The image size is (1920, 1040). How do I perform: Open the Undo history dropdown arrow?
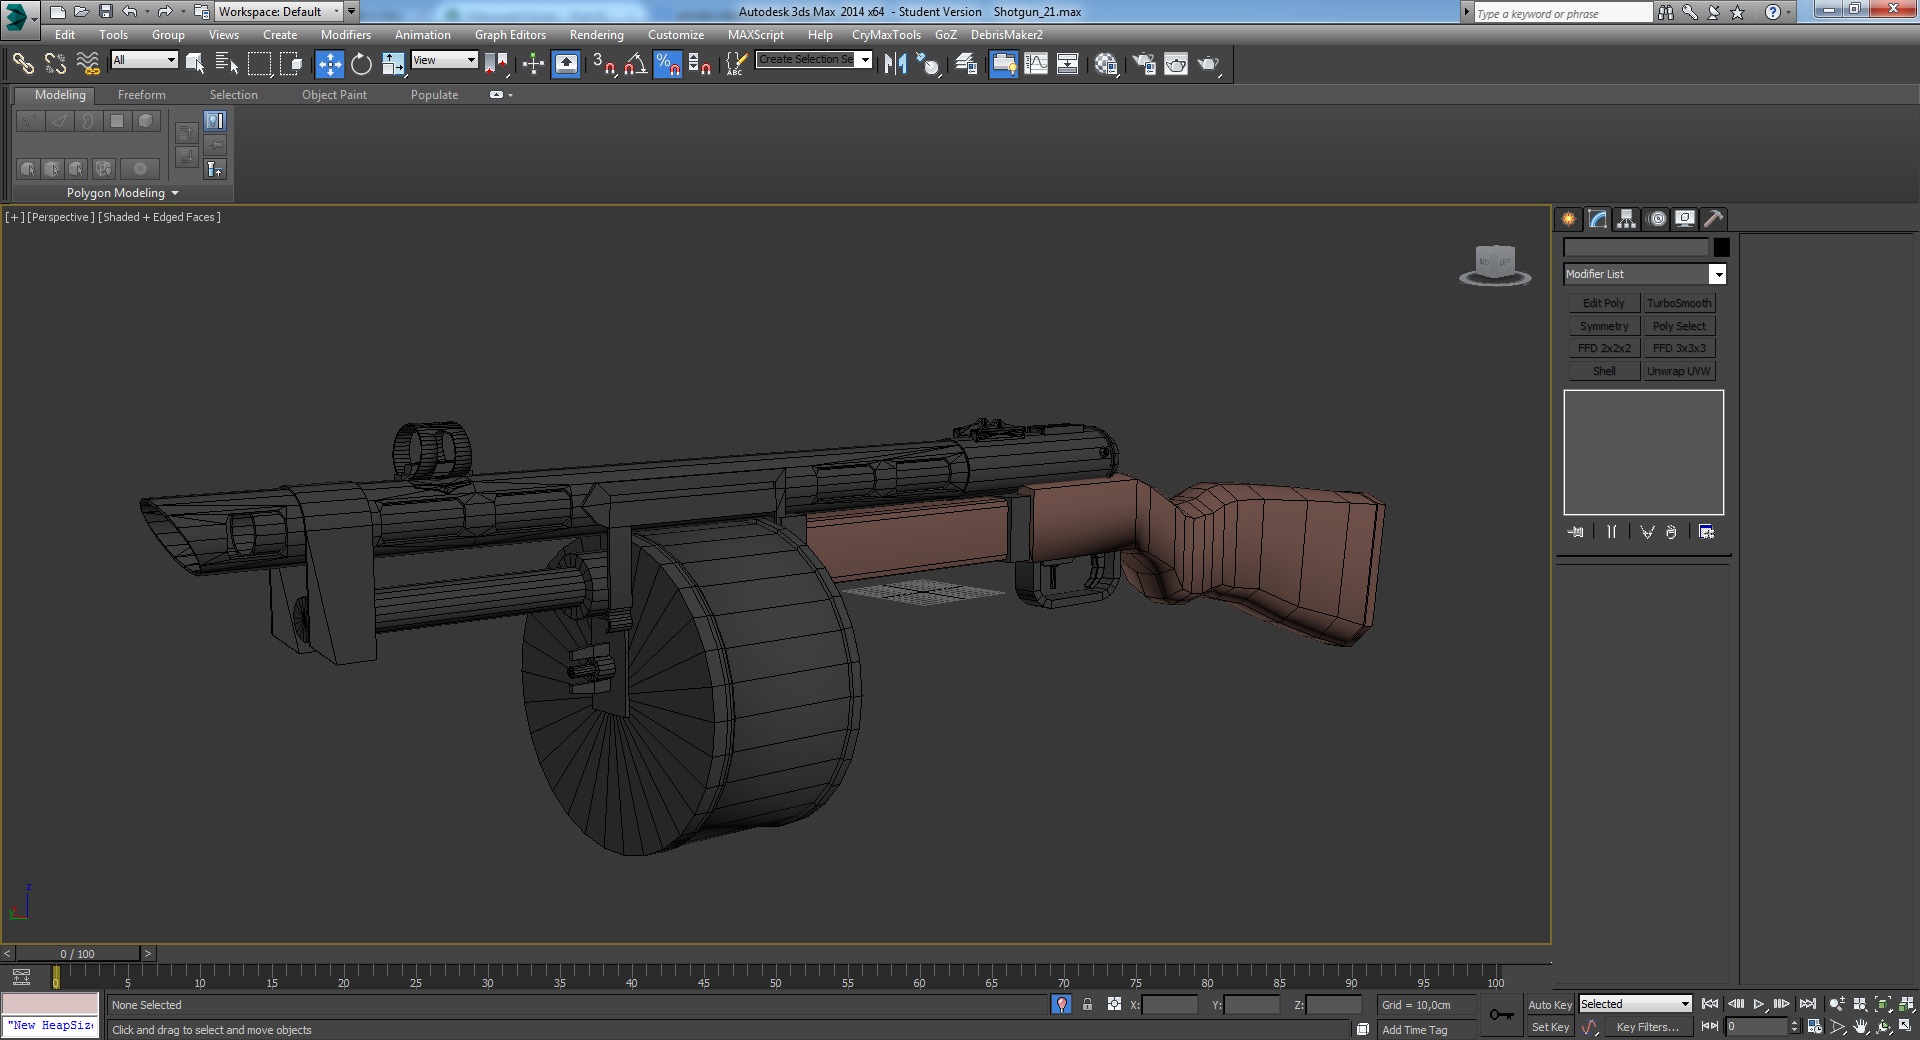pos(147,12)
